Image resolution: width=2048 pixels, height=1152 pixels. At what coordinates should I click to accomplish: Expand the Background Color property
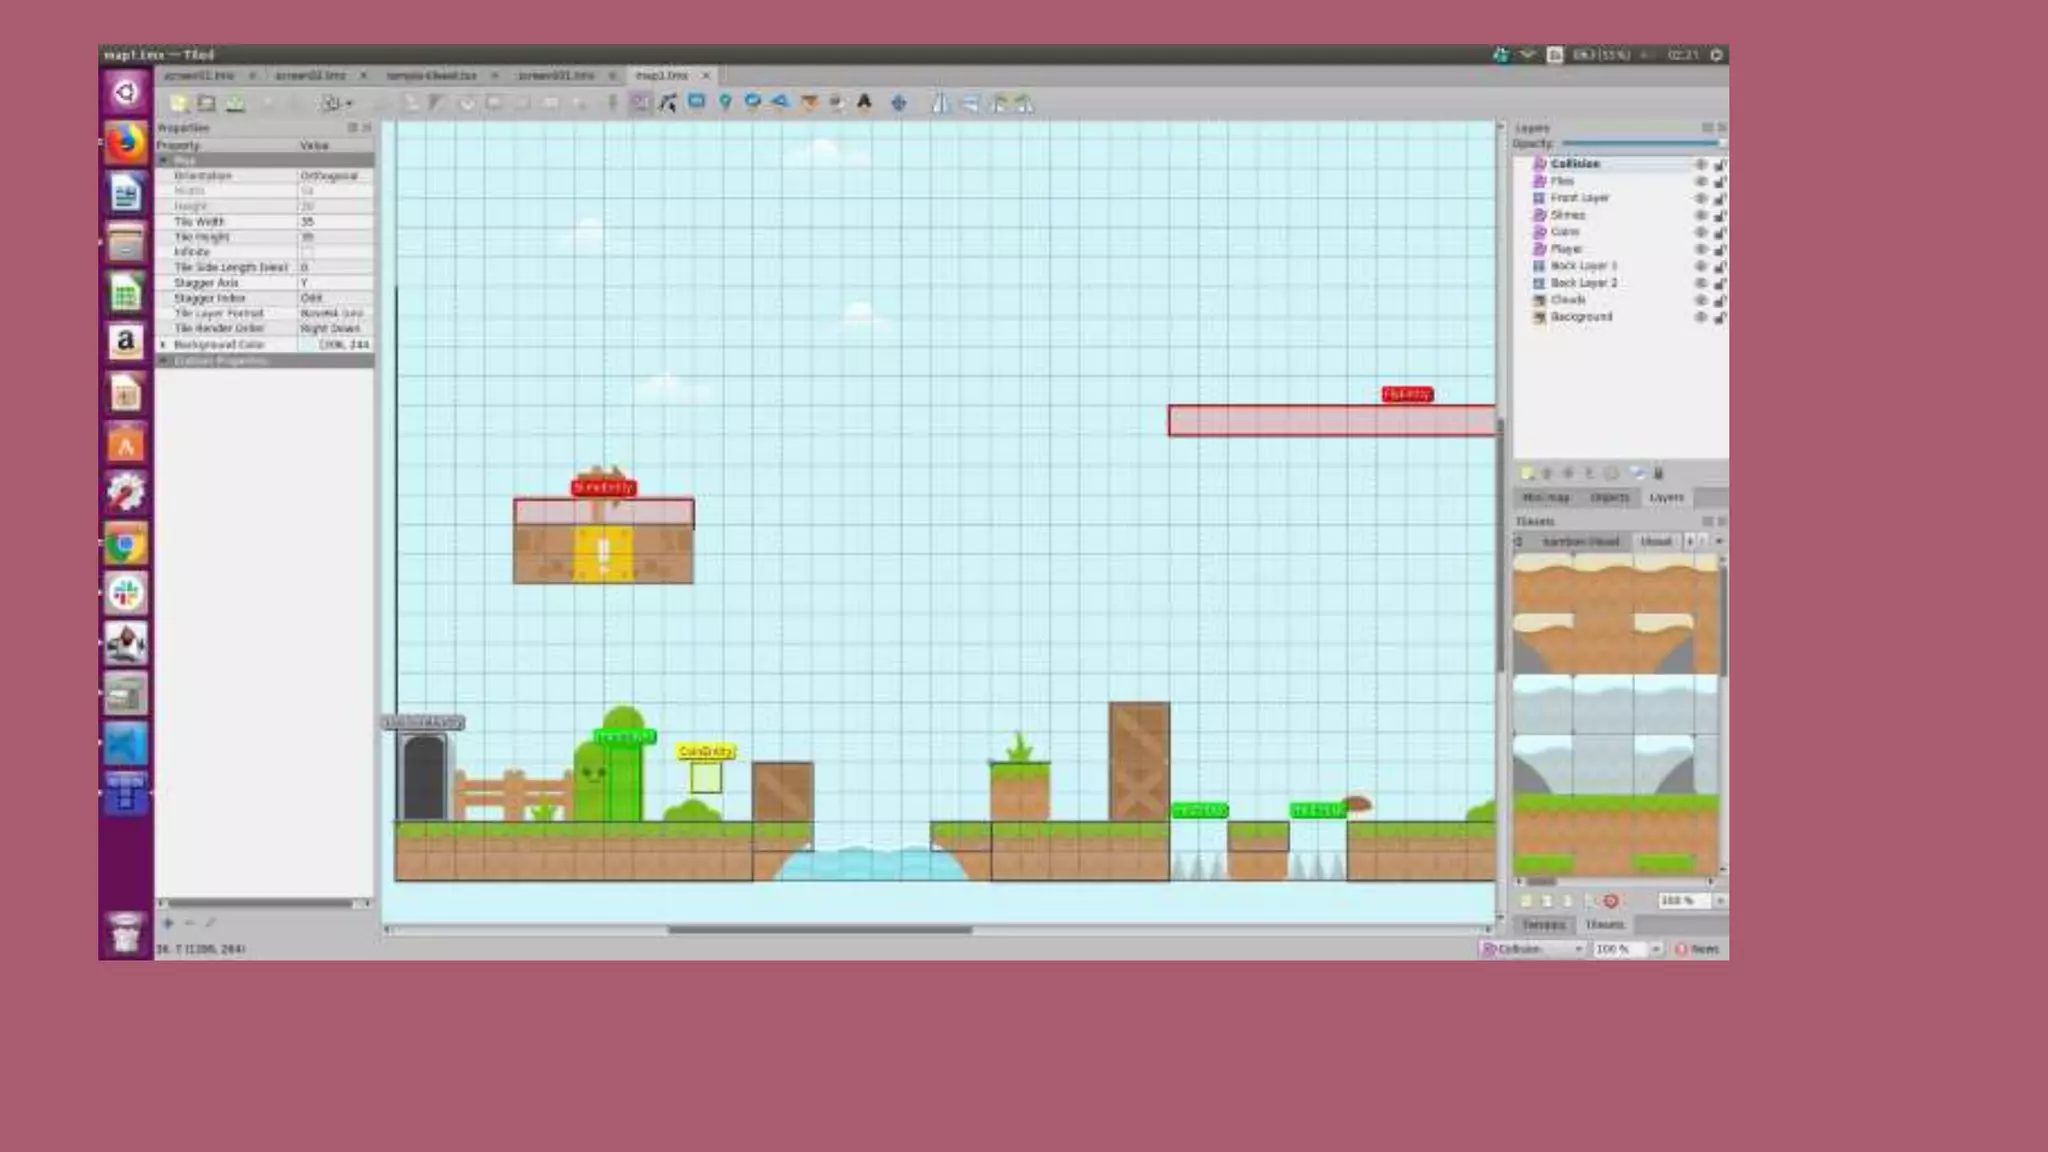164,344
